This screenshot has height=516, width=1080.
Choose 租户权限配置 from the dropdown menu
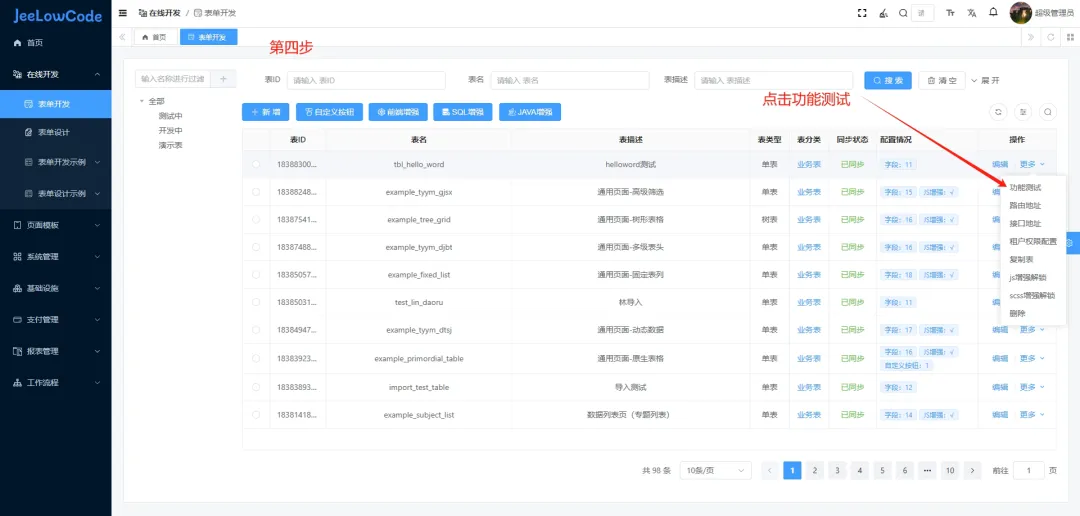coord(1032,241)
